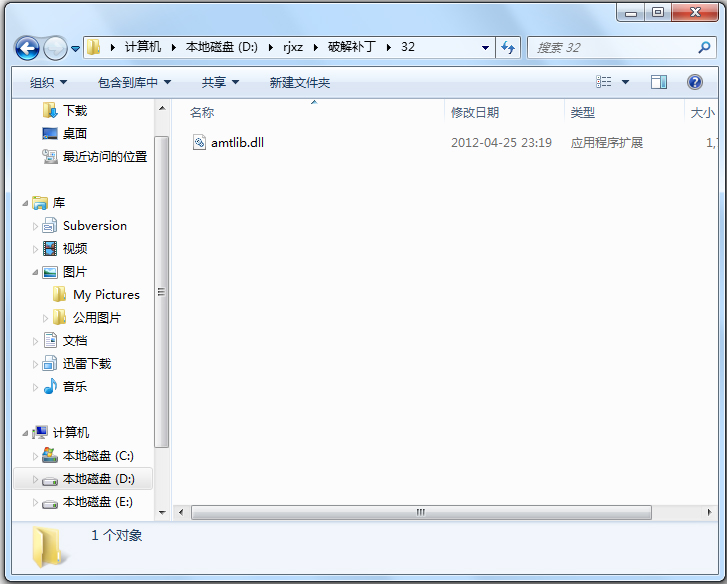Navigate to 计算机 in the breadcrumb

pos(143,47)
